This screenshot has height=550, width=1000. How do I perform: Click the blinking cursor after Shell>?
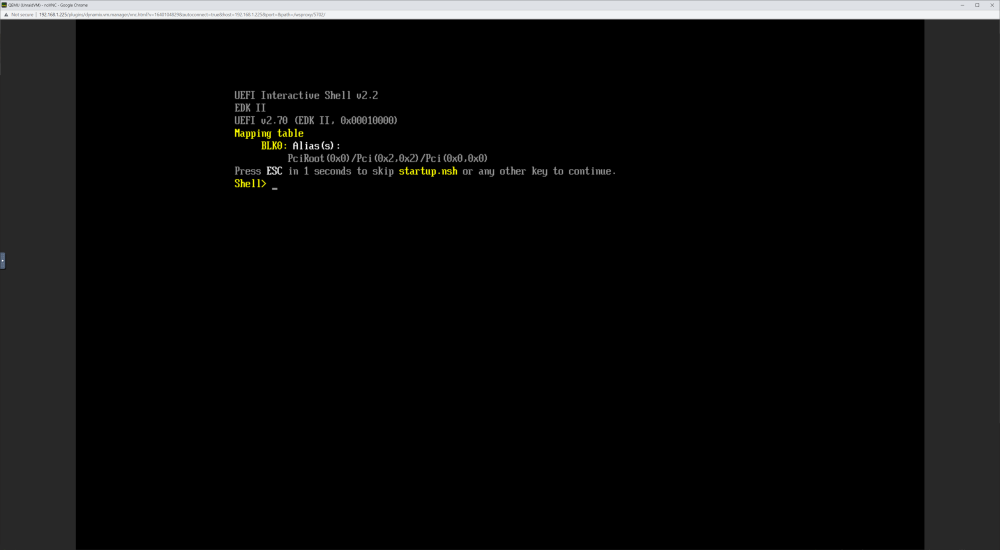click(x=274, y=188)
